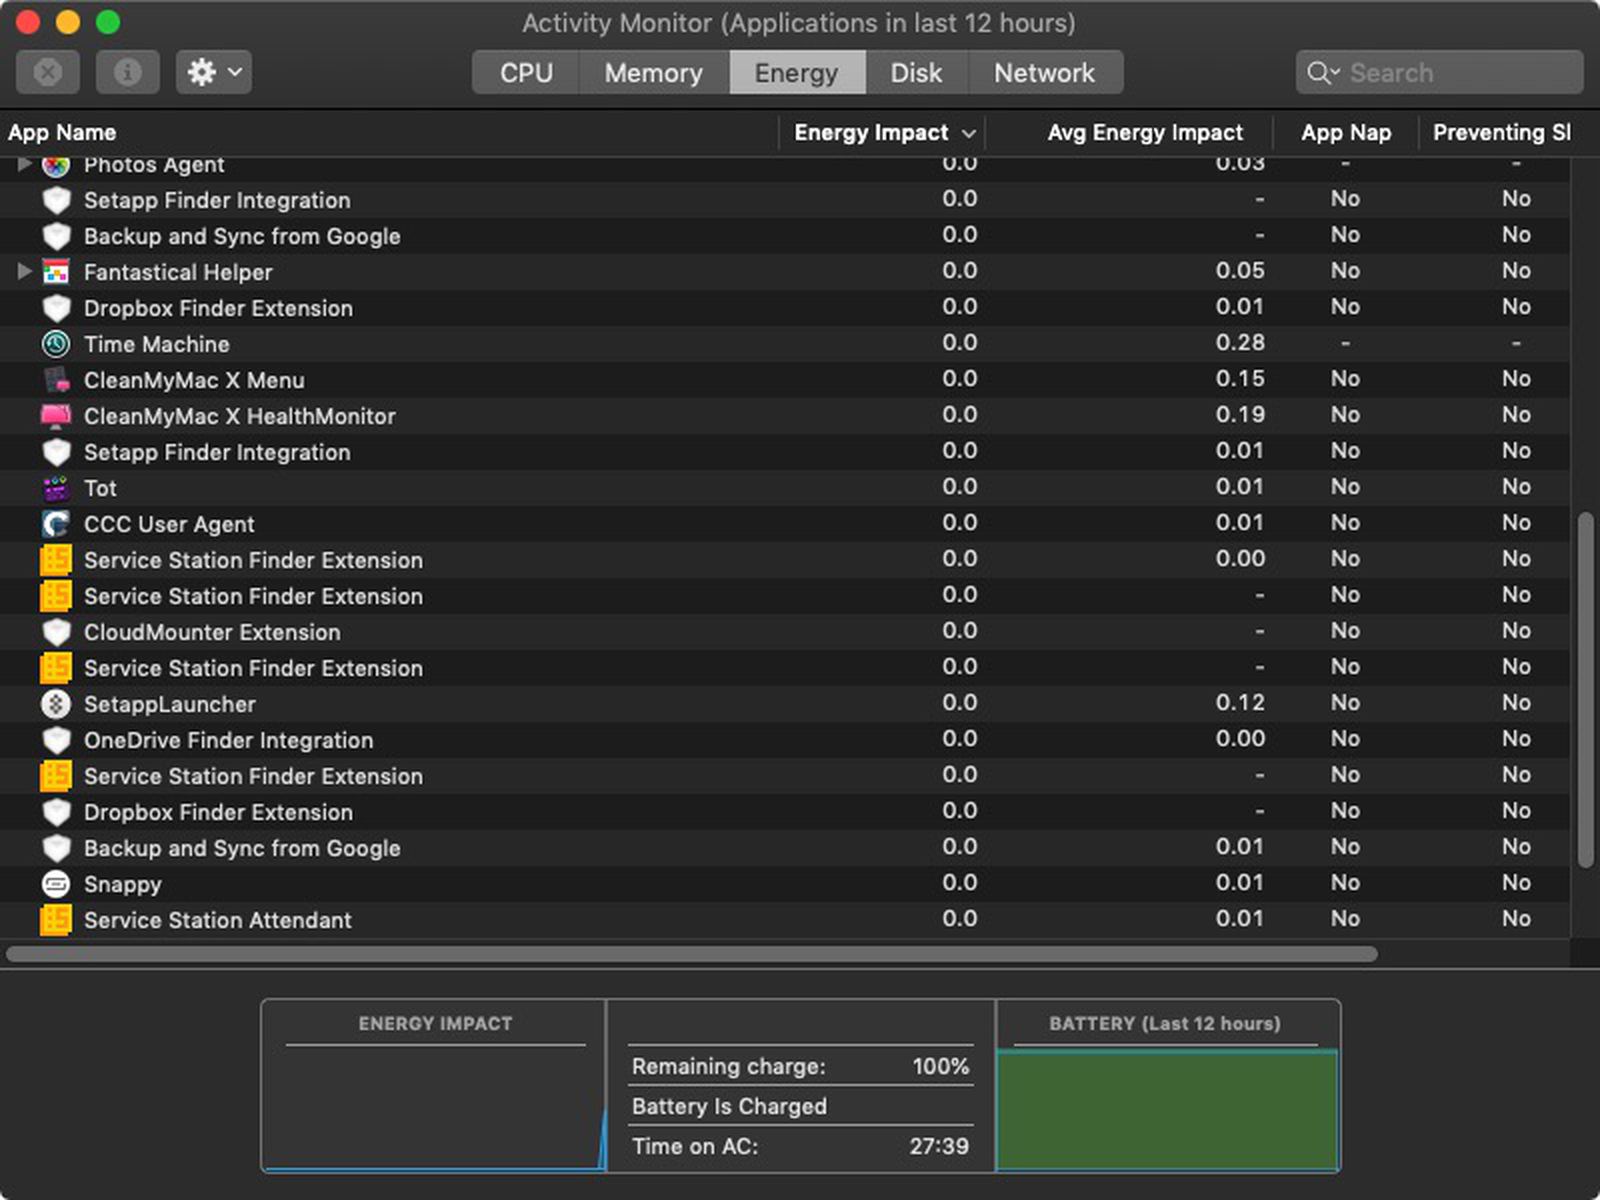Toggle sort order on Energy Impact column
This screenshot has width=1600, height=1200.
[871, 132]
